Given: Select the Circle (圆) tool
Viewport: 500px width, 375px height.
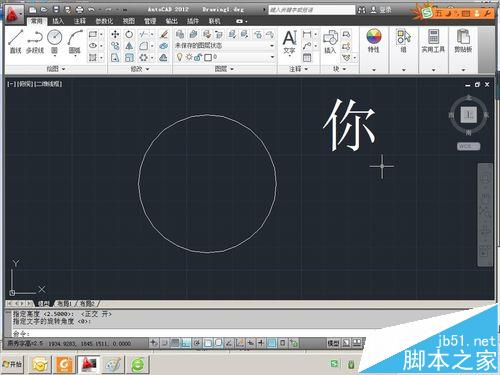Looking at the screenshot, I should click(54, 41).
